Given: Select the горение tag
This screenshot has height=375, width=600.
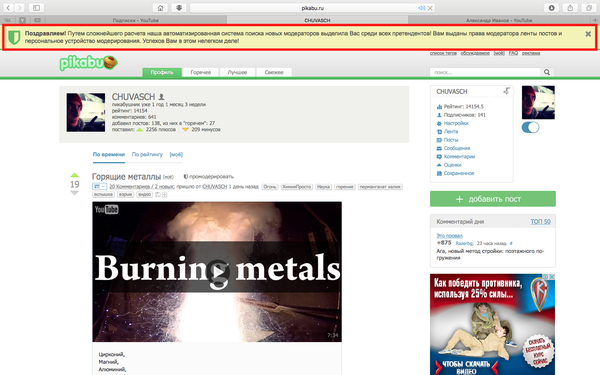Looking at the screenshot, I should point(345,187).
